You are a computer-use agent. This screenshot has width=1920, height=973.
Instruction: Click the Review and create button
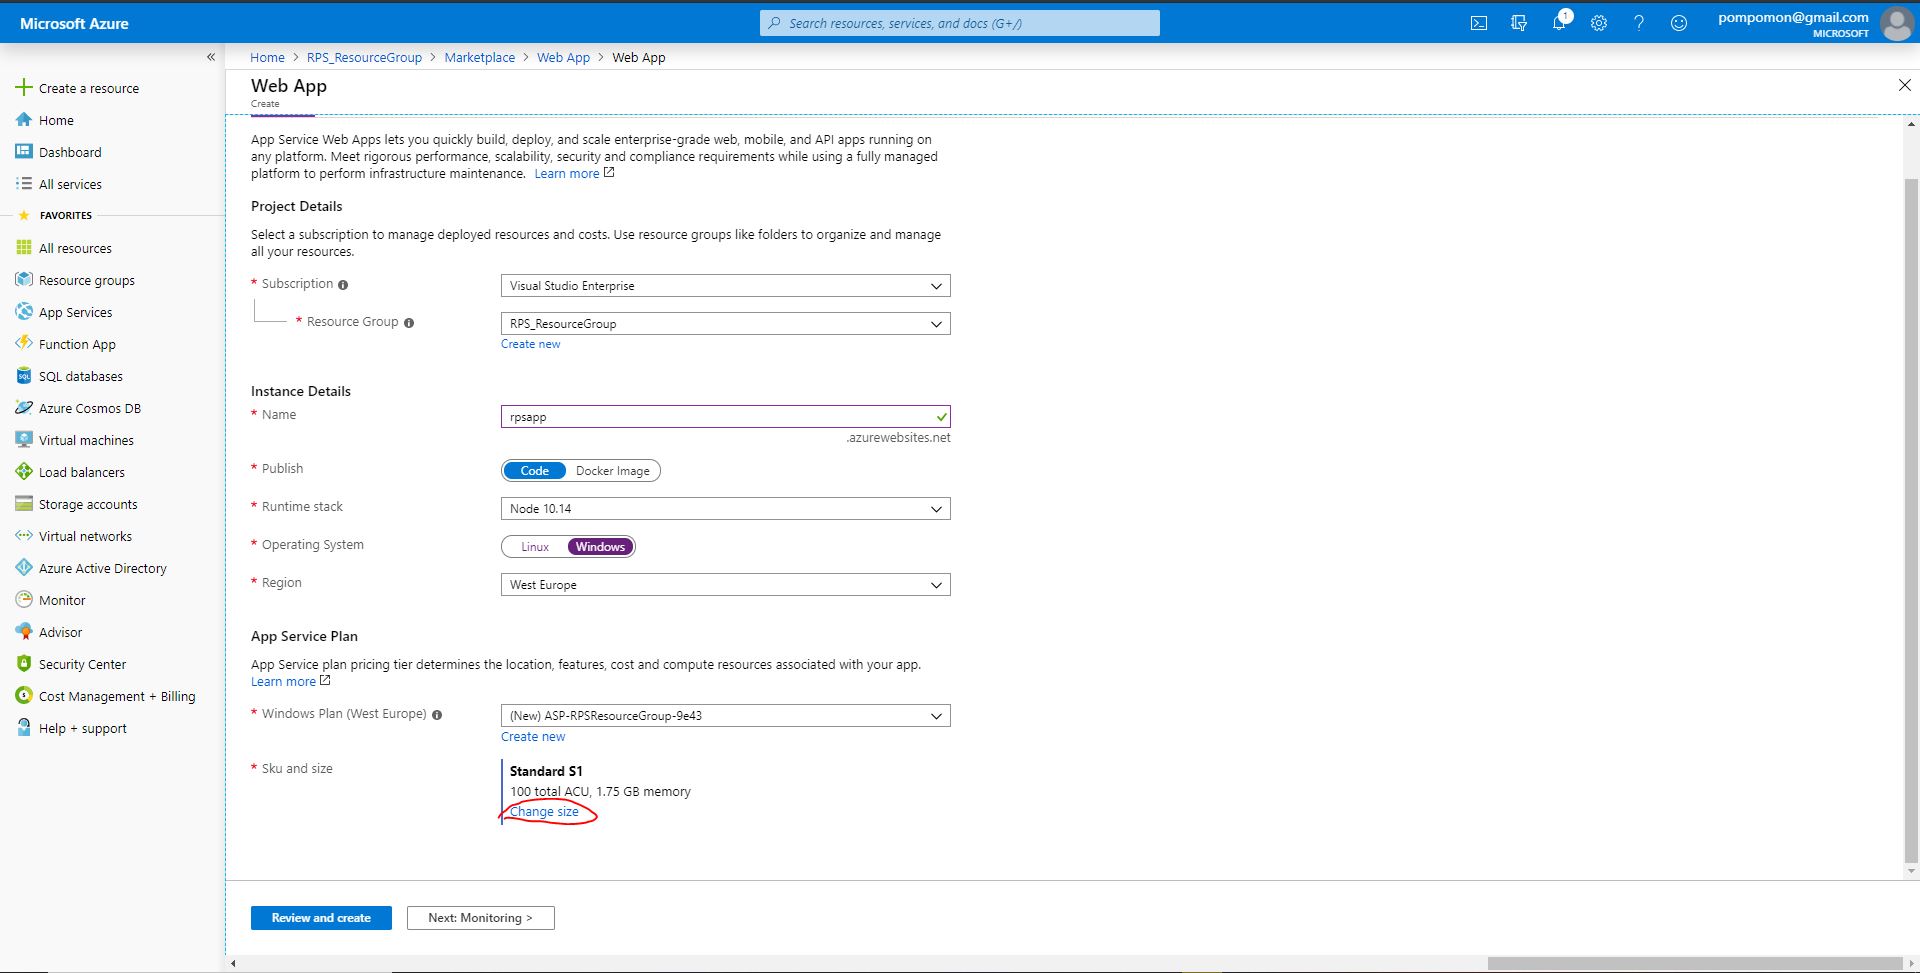(321, 918)
